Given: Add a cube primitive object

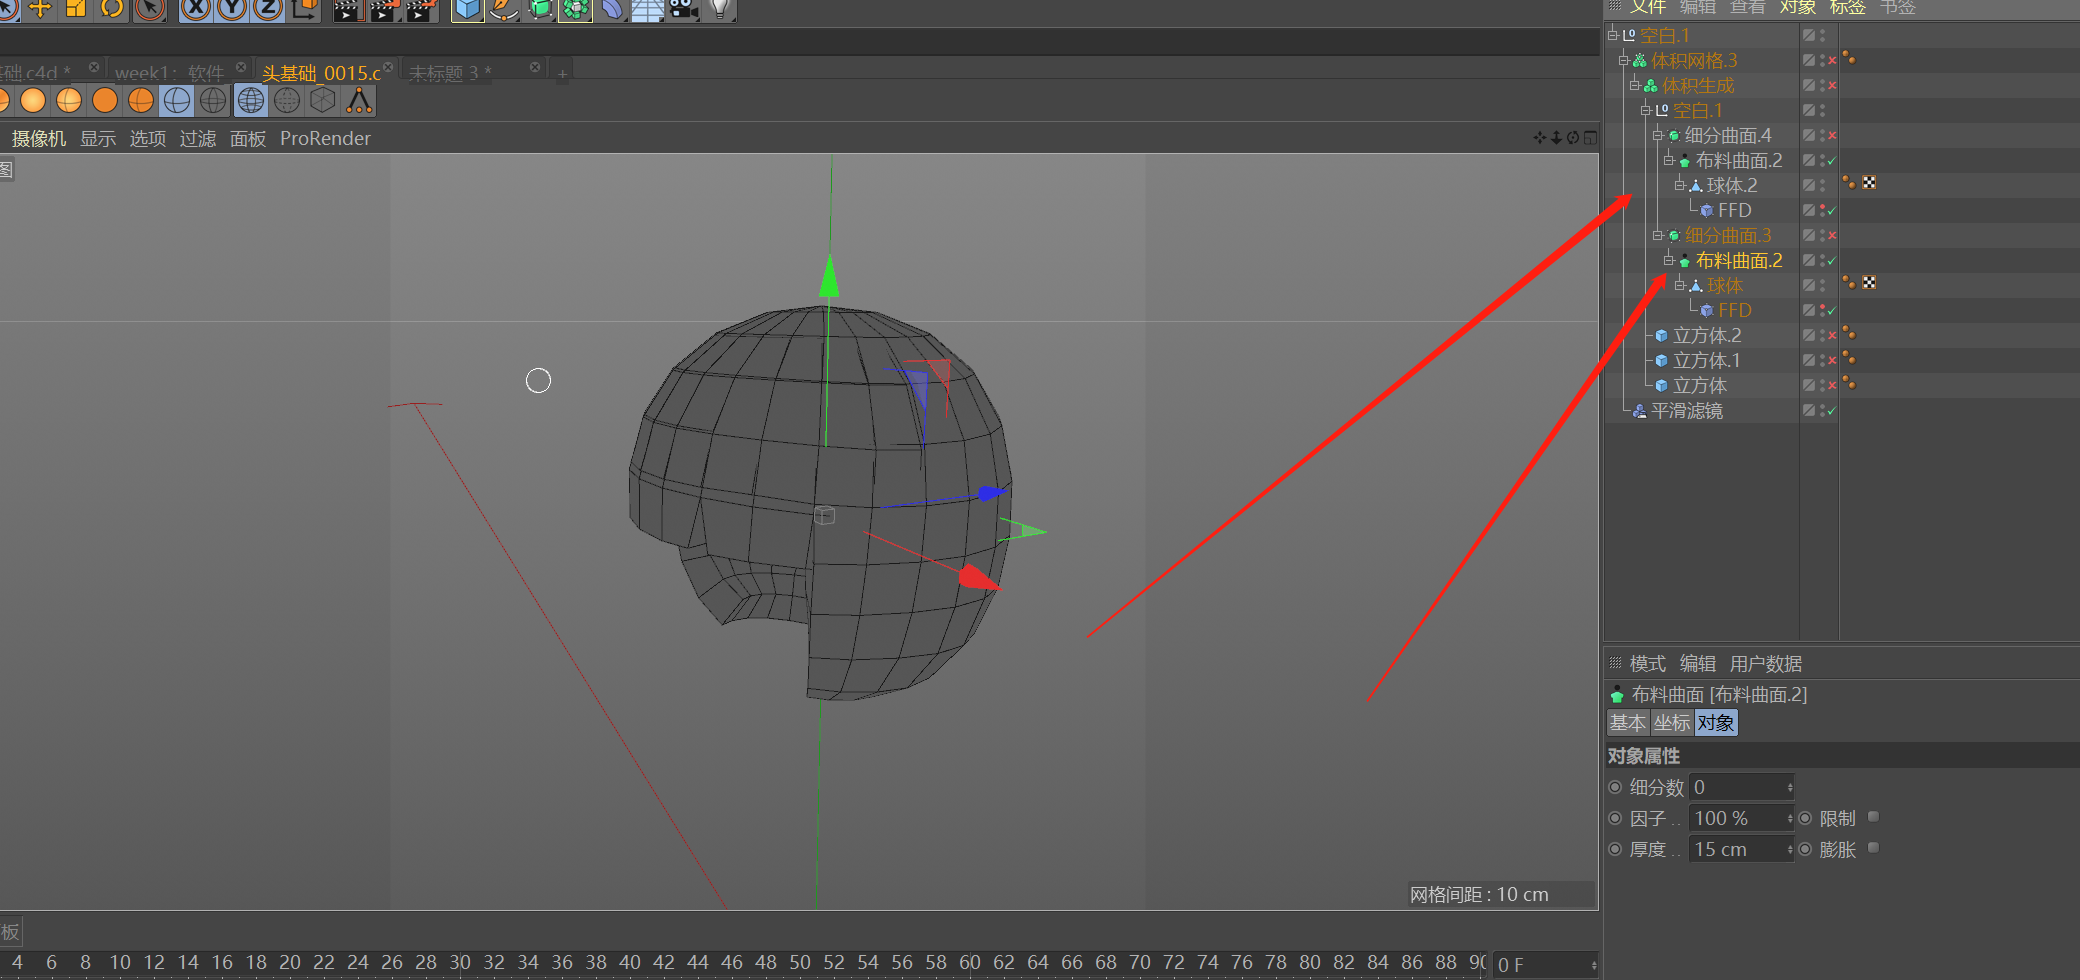Looking at the screenshot, I should tap(467, 9).
